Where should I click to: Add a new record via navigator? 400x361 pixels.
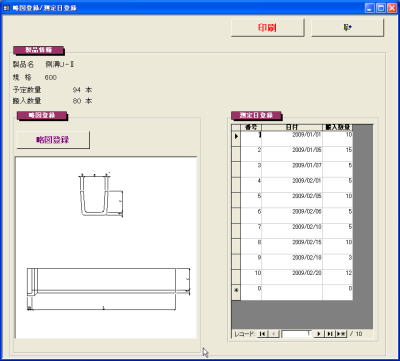[341, 334]
